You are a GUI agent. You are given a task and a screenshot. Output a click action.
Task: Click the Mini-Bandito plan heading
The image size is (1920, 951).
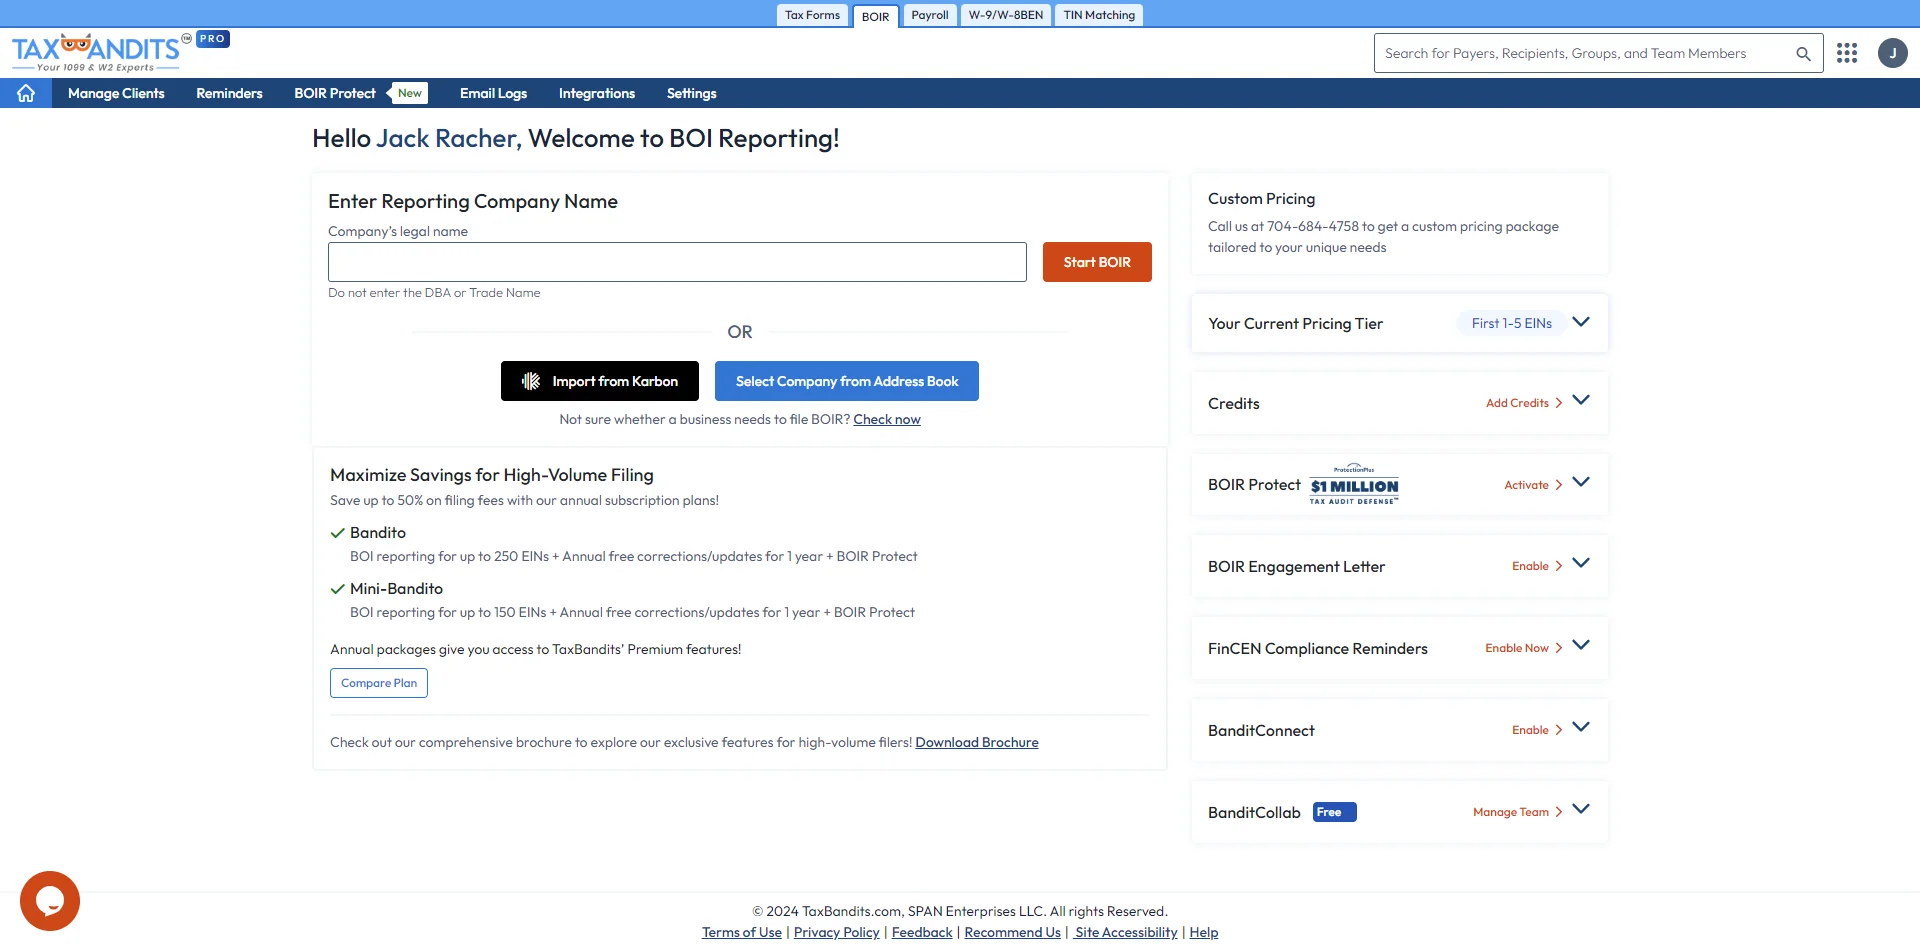396,589
